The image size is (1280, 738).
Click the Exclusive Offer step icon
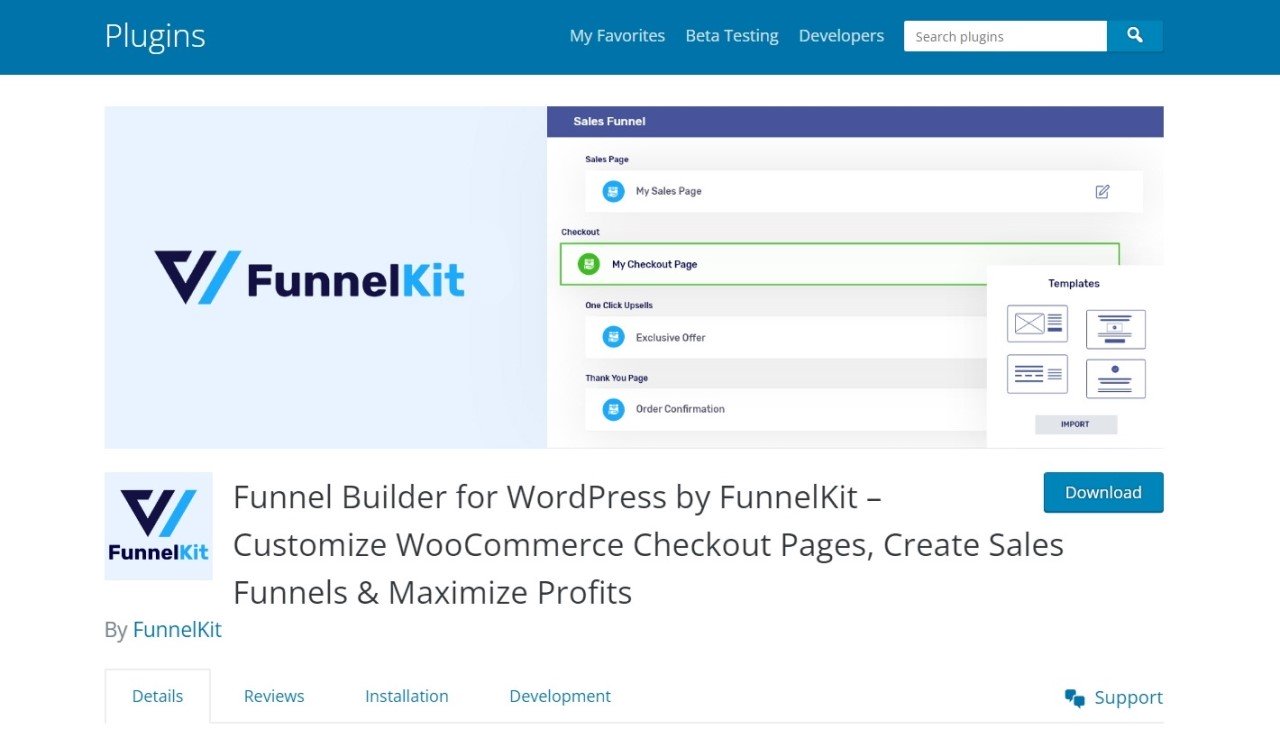[612, 337]
